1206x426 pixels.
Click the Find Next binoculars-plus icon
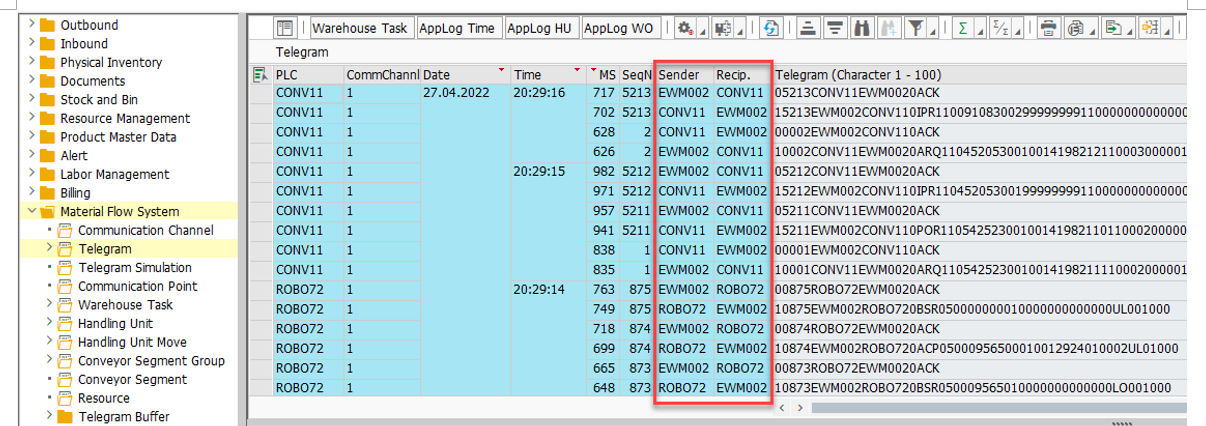click(x=887, y=28)
